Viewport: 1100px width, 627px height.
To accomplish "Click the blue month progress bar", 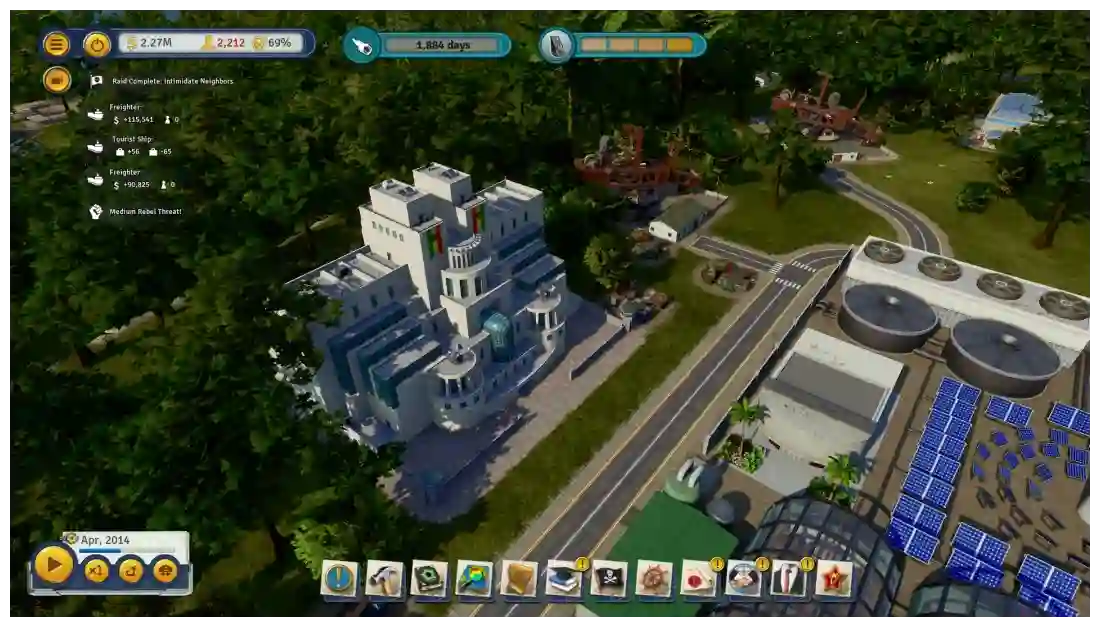I will [x=126, y=551].
